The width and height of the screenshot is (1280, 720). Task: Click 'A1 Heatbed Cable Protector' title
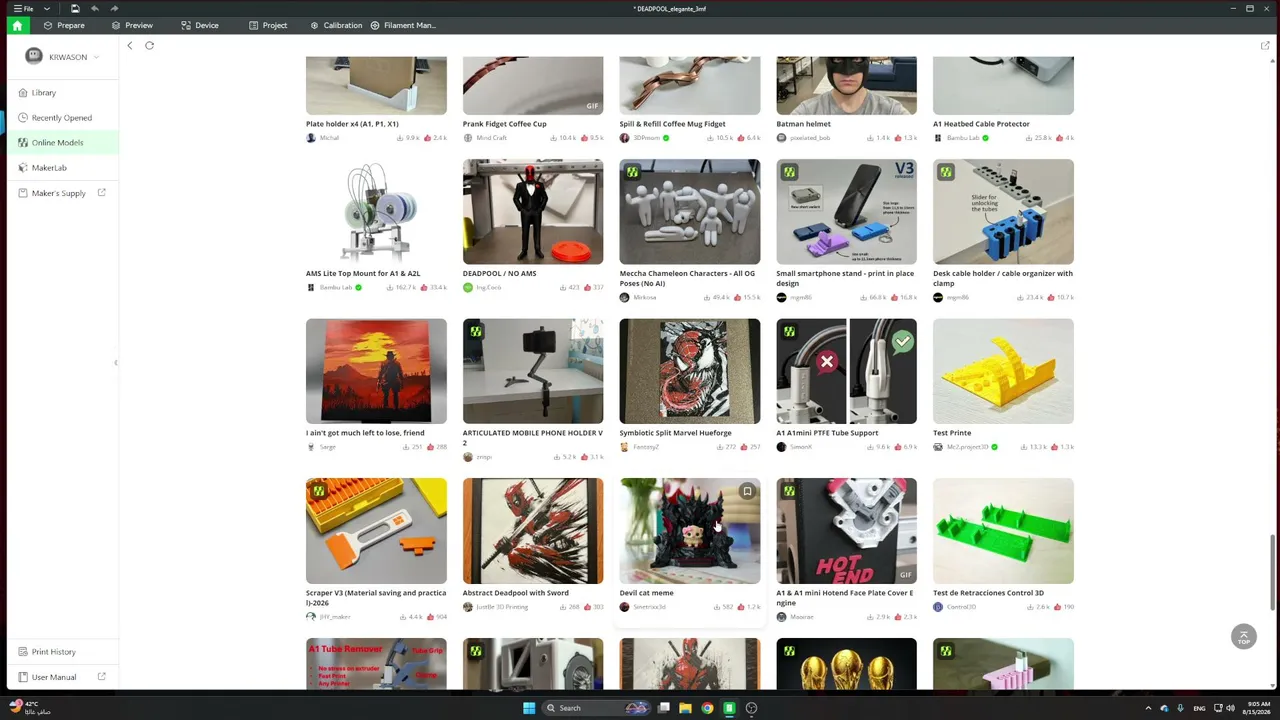tap(981, 124)
